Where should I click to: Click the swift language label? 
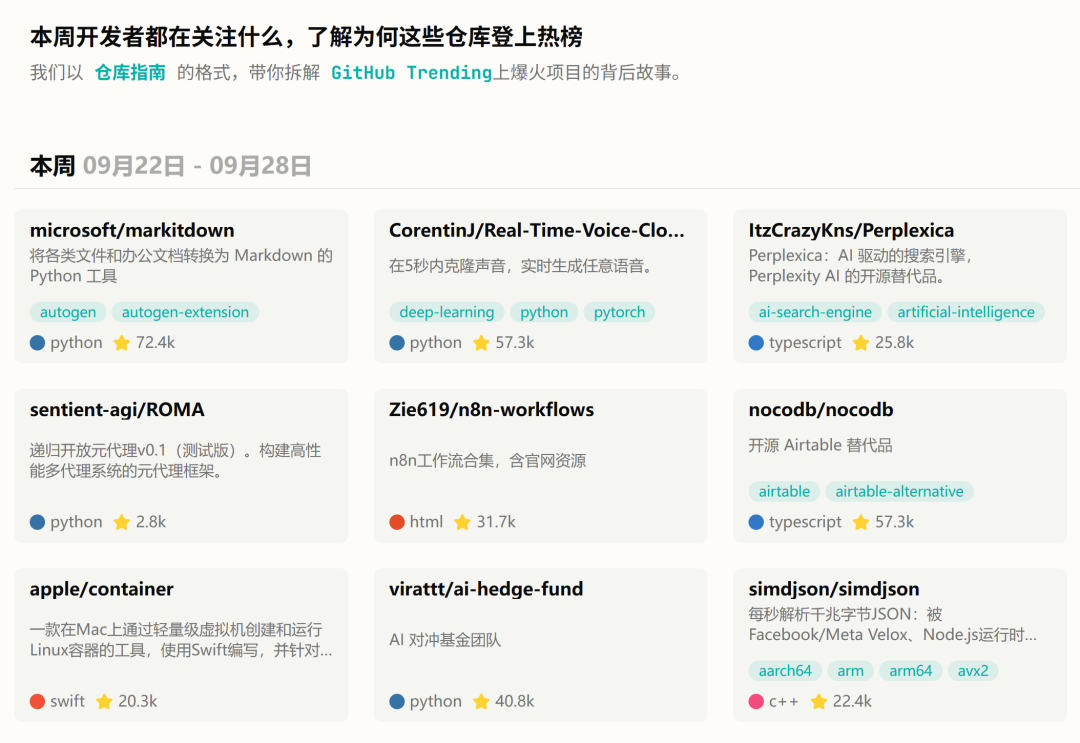(68, 701)
